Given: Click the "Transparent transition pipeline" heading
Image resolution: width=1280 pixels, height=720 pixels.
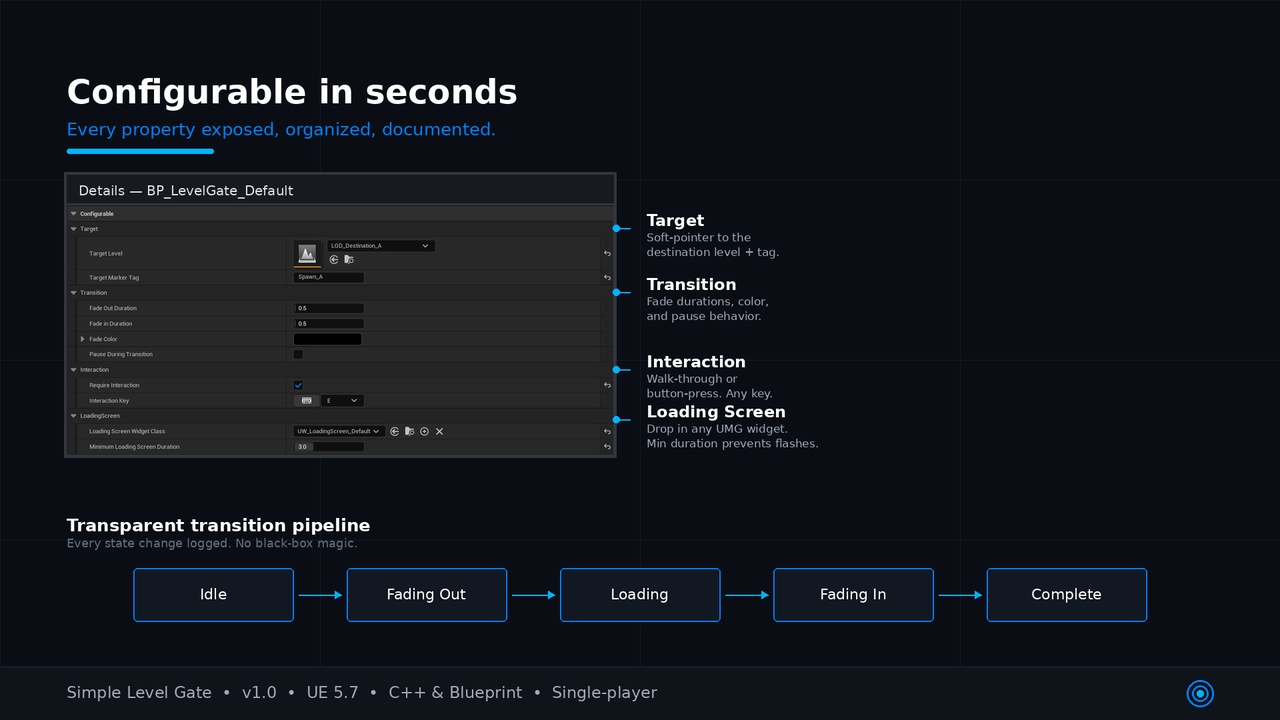Looking at the screenshot, I should coord(218,526).
